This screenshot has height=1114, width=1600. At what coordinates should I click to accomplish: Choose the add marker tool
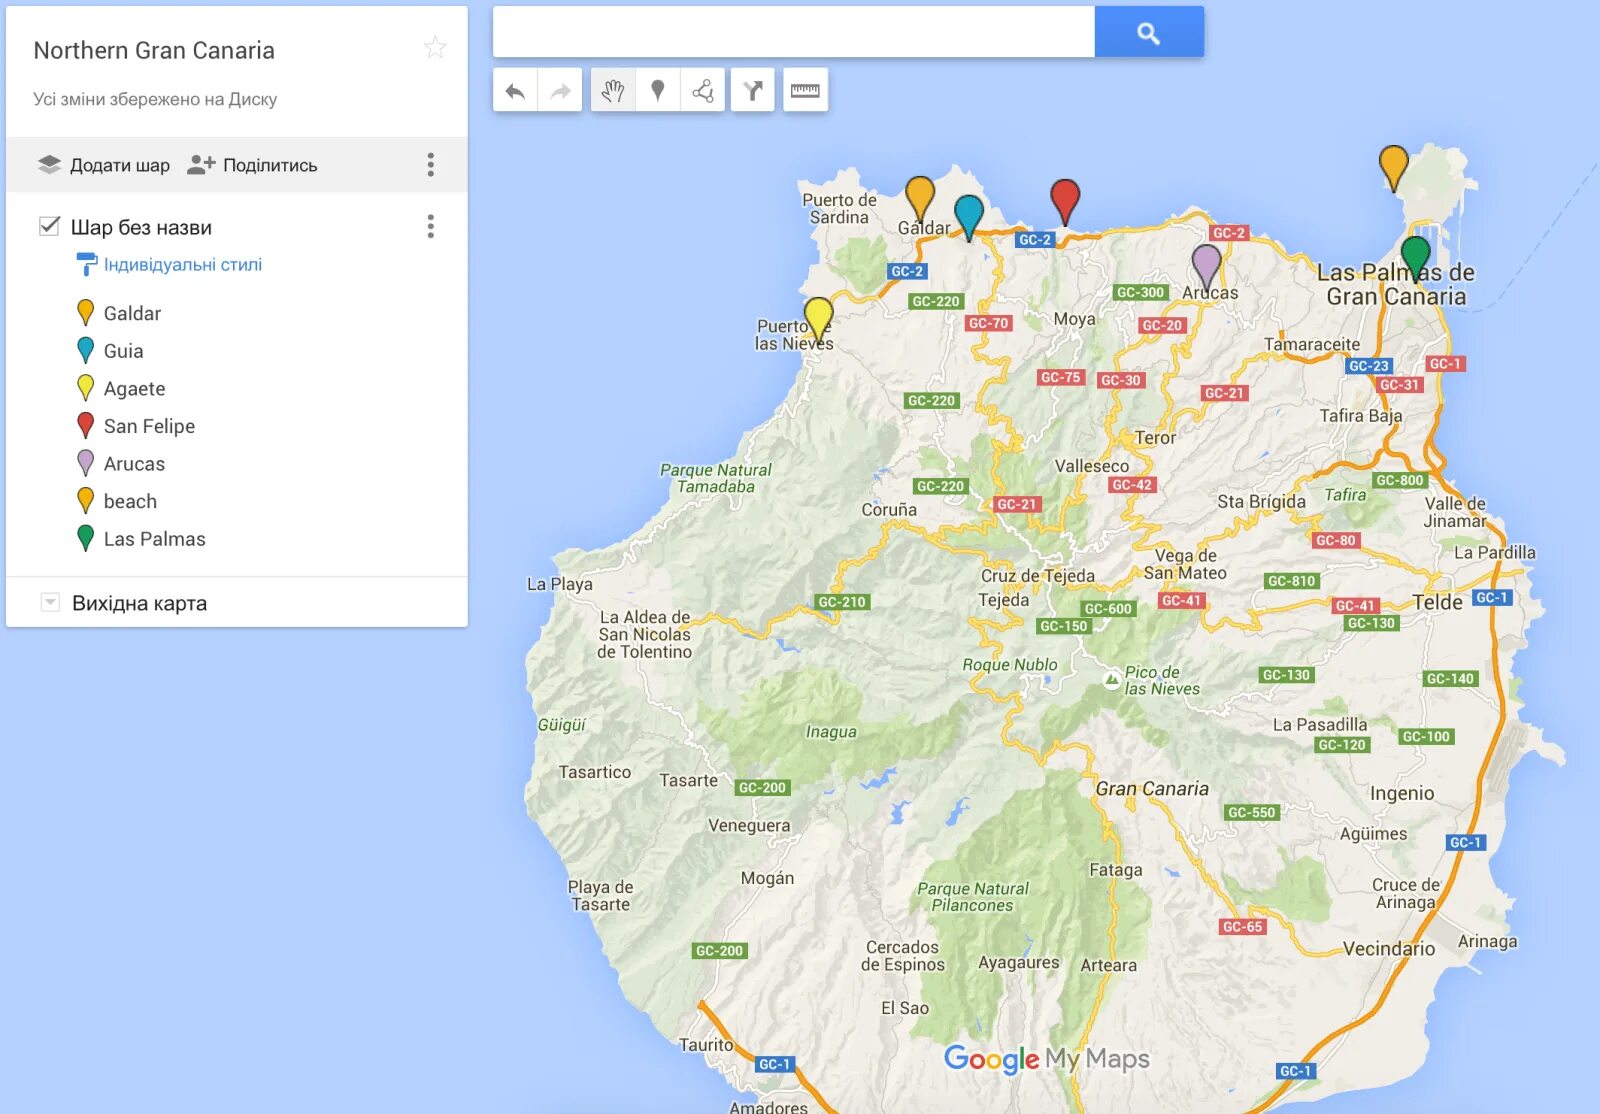click(658, 91)
